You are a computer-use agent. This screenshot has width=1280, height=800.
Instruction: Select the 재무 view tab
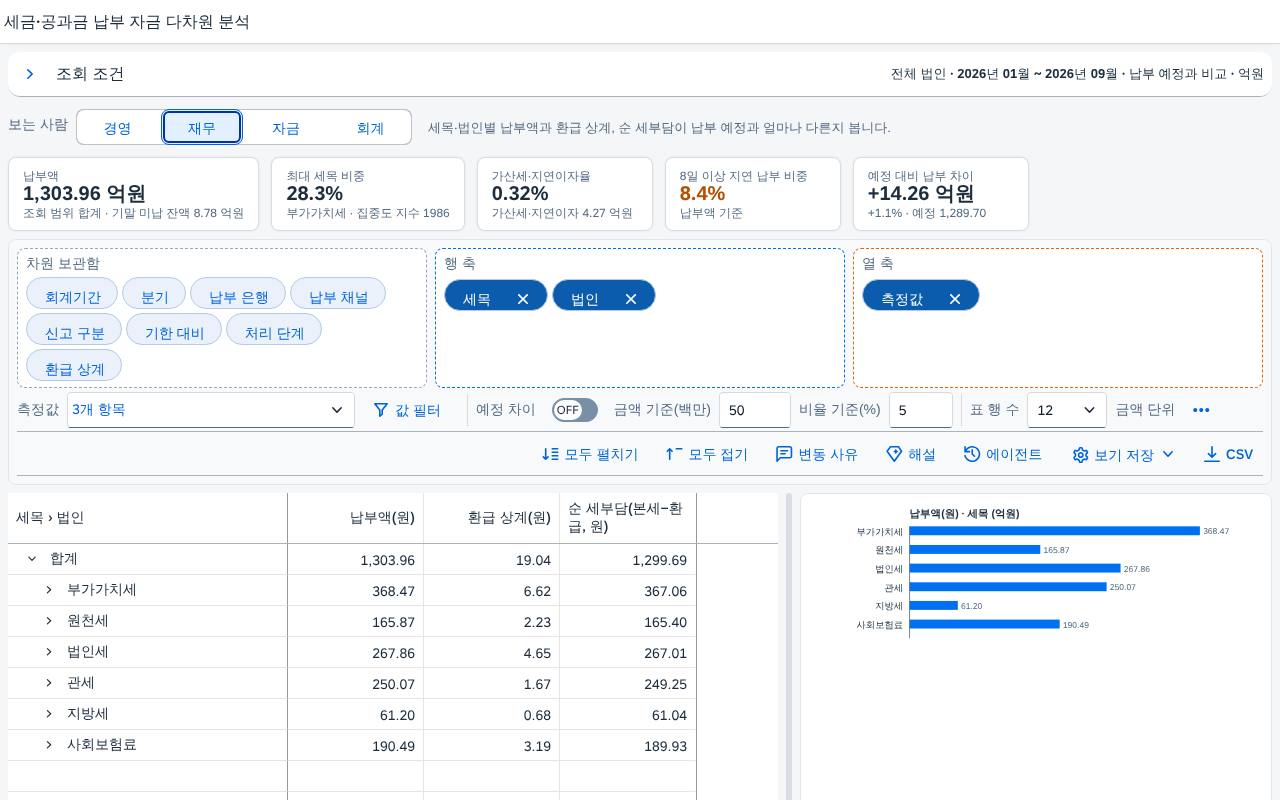point(202,127)
